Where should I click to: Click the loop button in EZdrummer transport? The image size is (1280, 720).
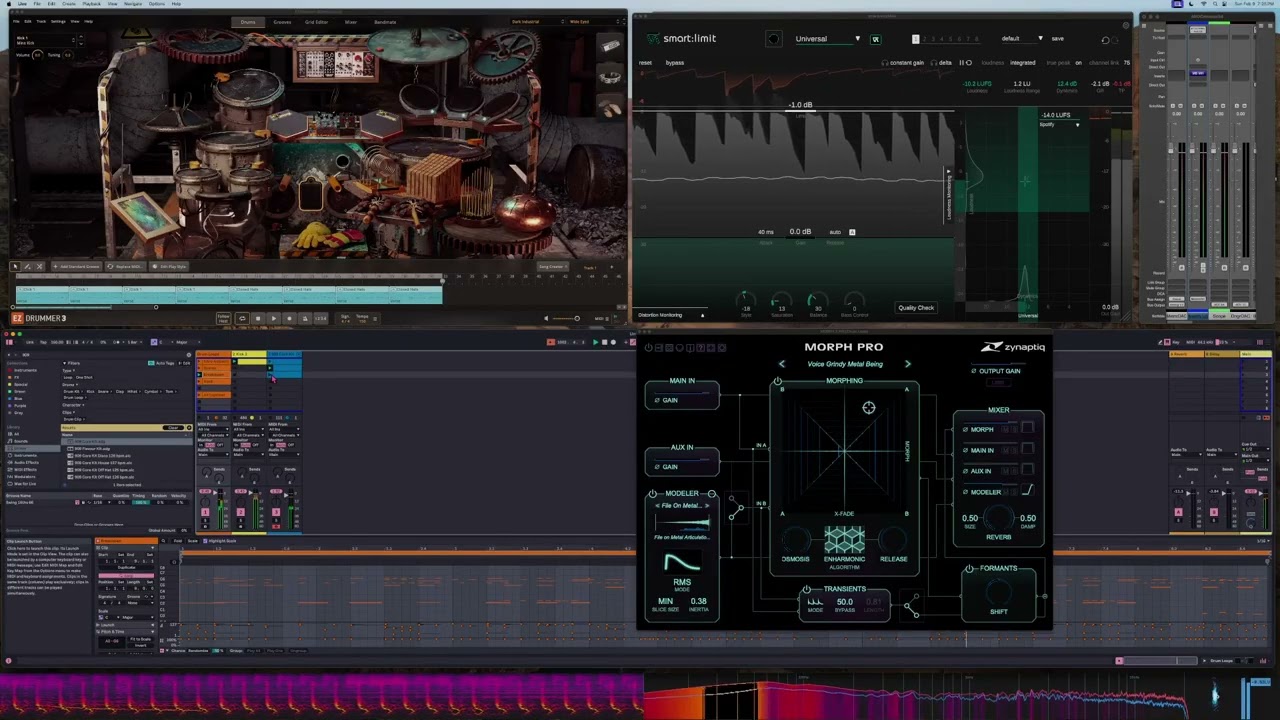click(x=242, y=318)
